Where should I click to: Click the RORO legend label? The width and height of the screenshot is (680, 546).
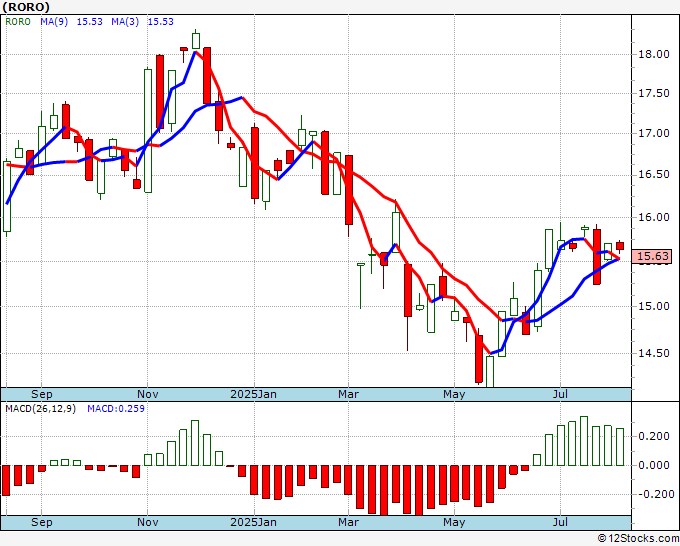point(18,22)
